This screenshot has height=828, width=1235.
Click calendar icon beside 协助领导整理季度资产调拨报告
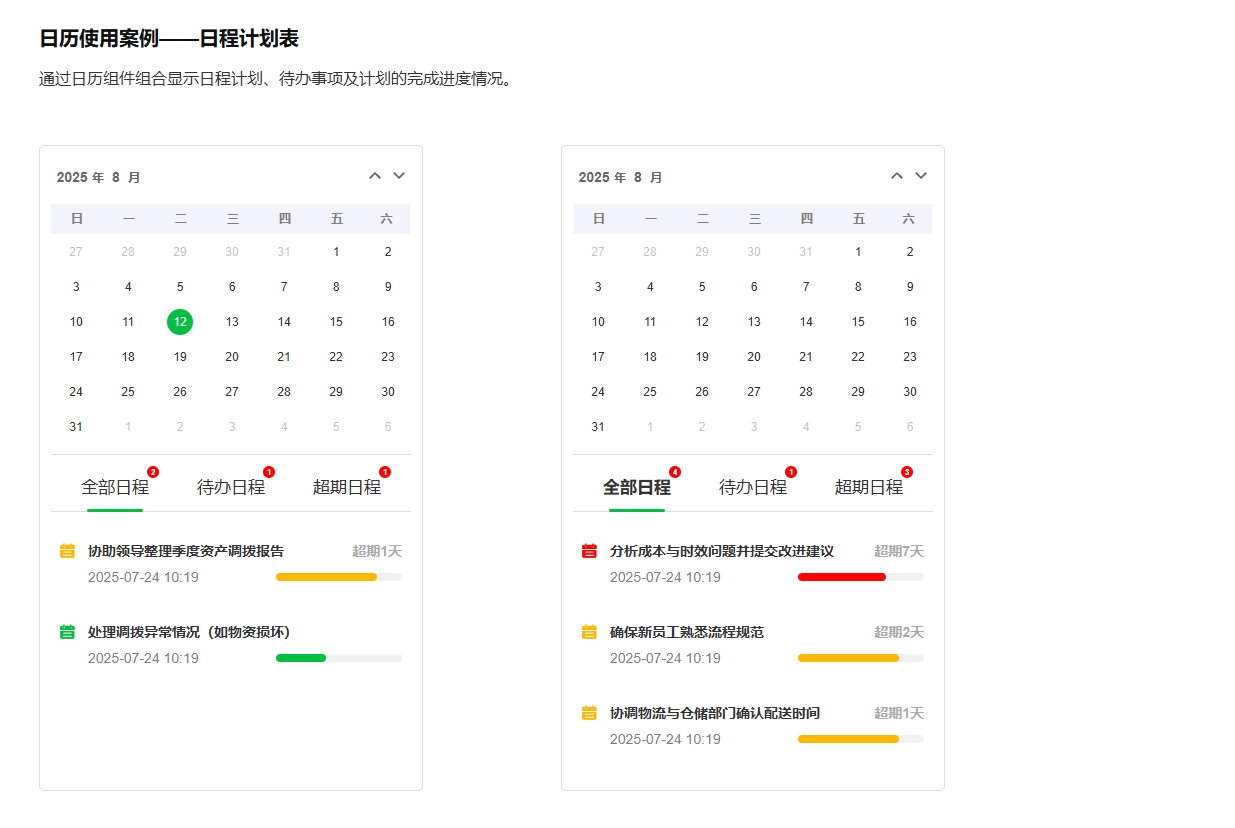coord(67,551)
